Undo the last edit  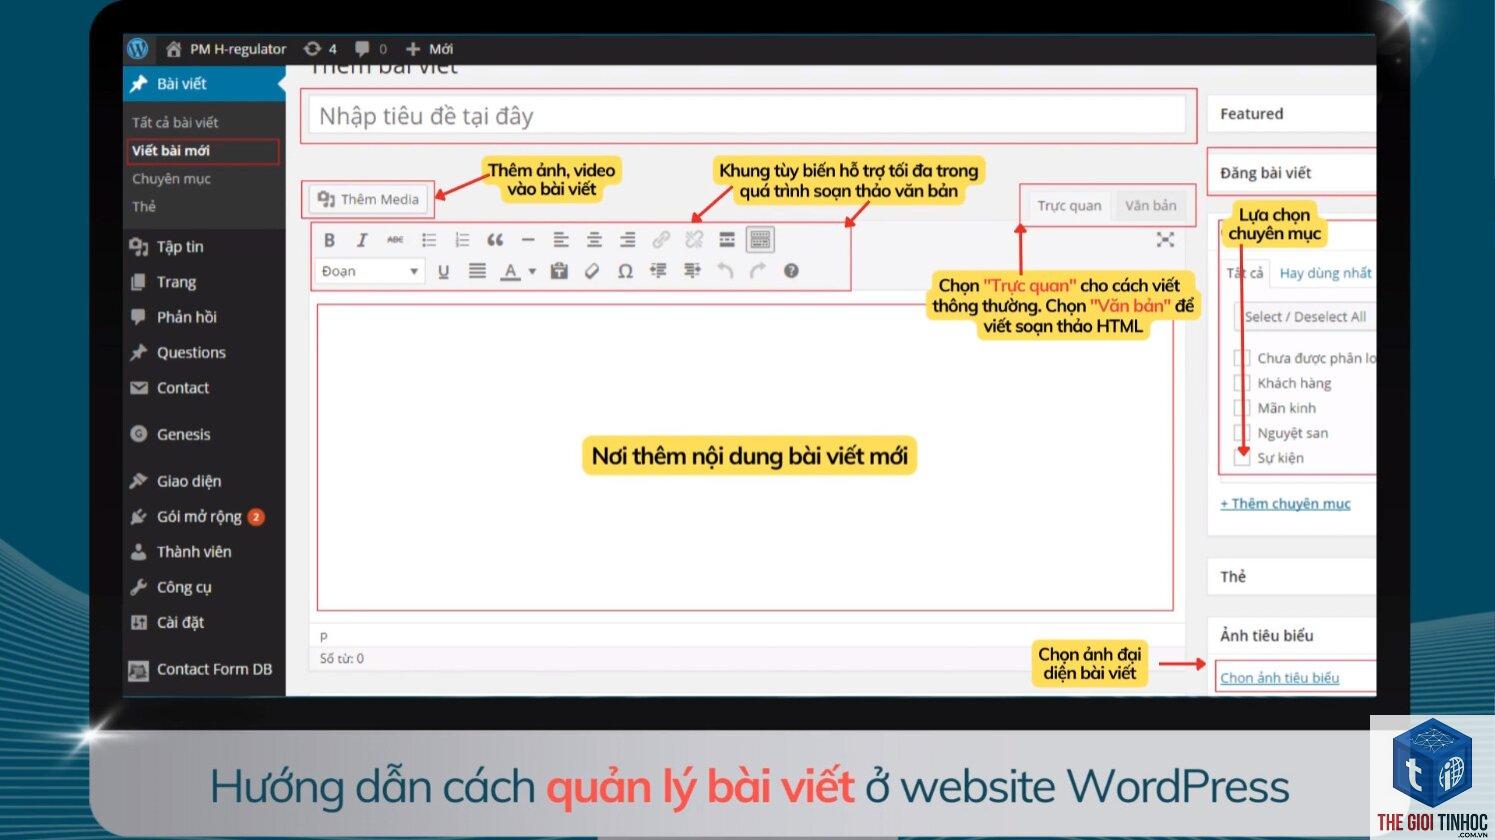coord(725,271)
